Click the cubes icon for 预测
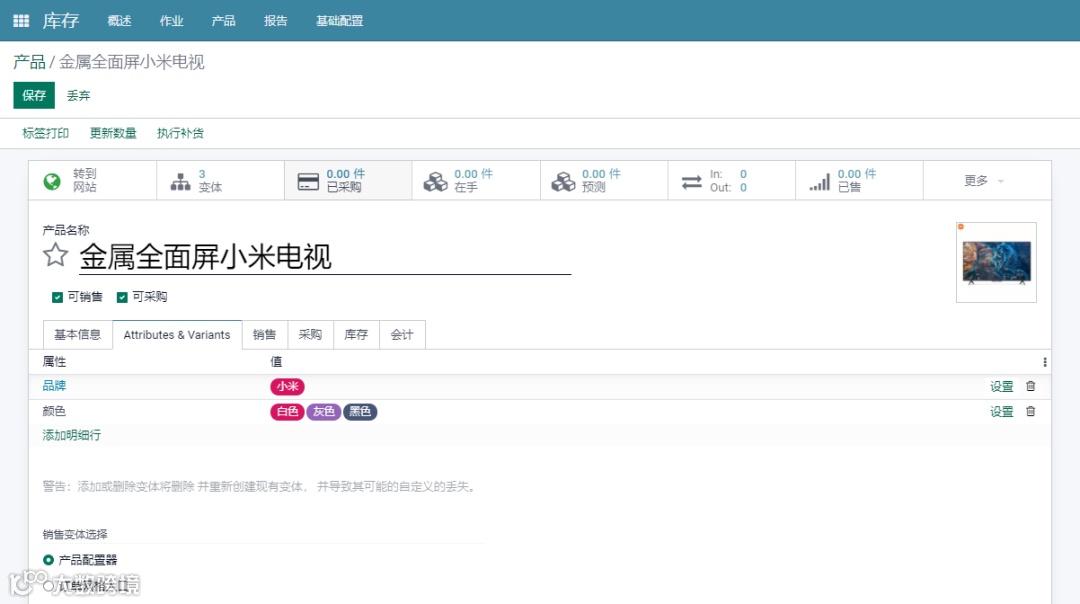 (563, 181)
